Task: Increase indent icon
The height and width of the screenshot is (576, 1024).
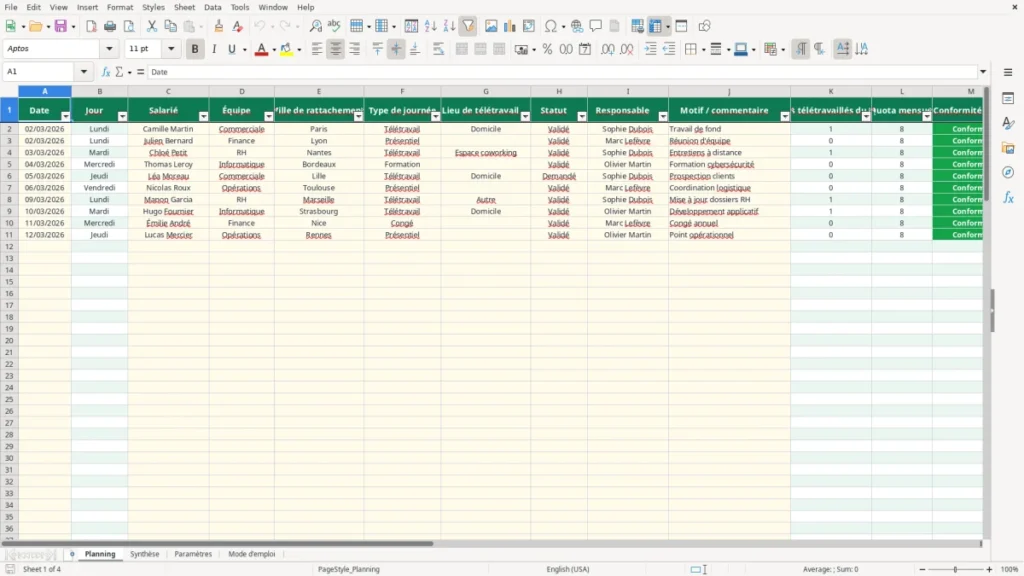Action: [x=650, y=49]
